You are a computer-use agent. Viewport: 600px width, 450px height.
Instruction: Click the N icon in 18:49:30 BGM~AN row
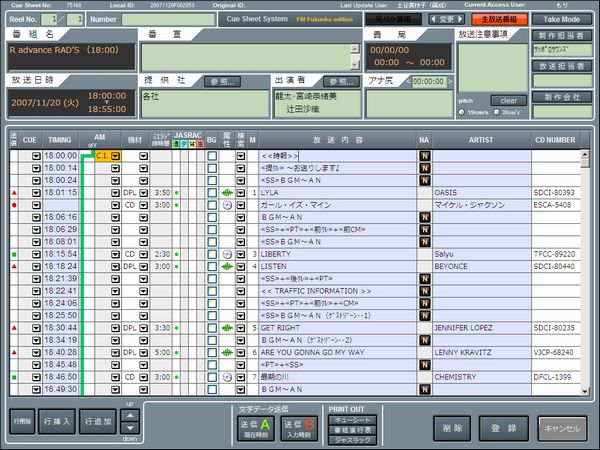coord(424,390)
